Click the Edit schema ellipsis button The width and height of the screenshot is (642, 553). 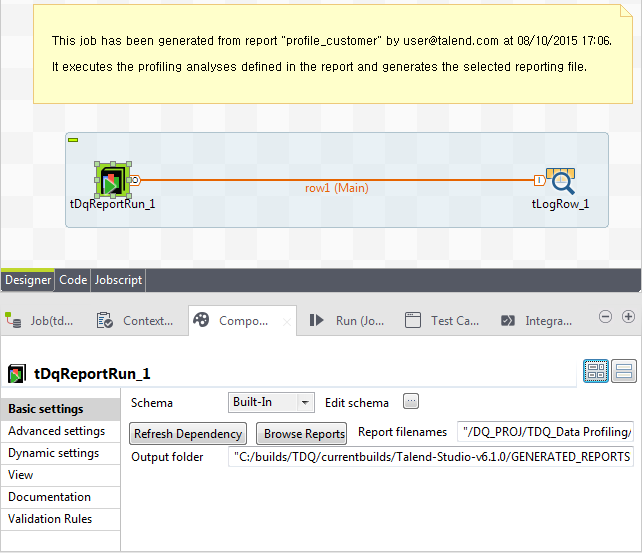click(x=411, y=401)
